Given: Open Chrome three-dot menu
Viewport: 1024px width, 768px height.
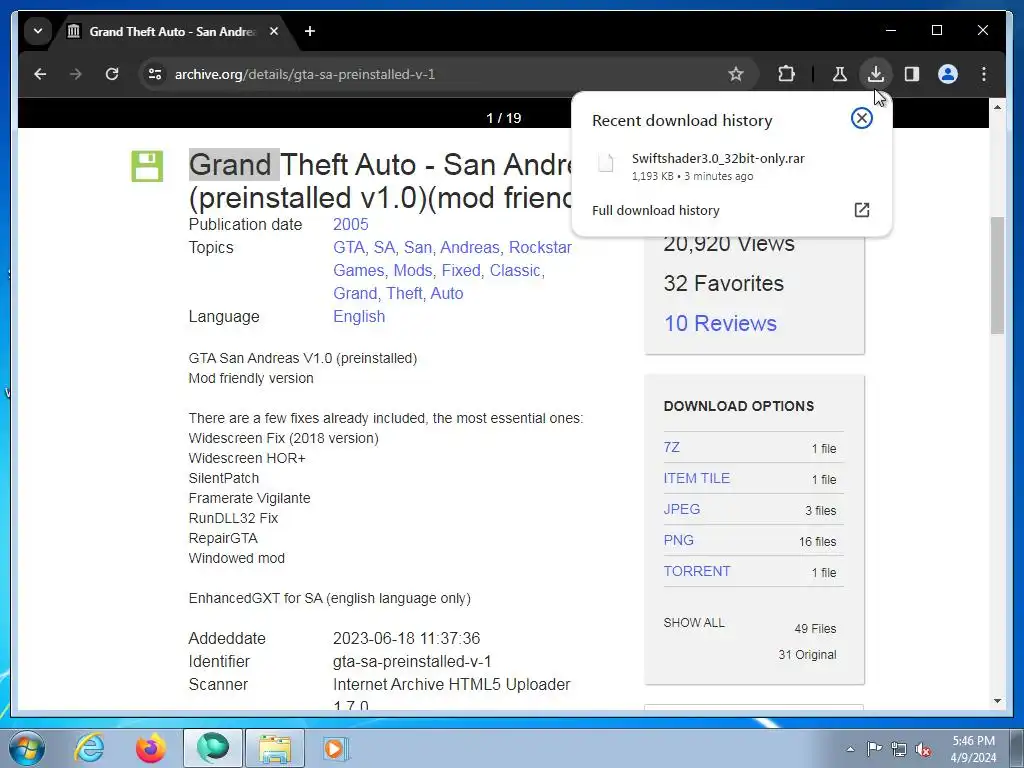Looking at the screenshot, I should click(984, 74).
